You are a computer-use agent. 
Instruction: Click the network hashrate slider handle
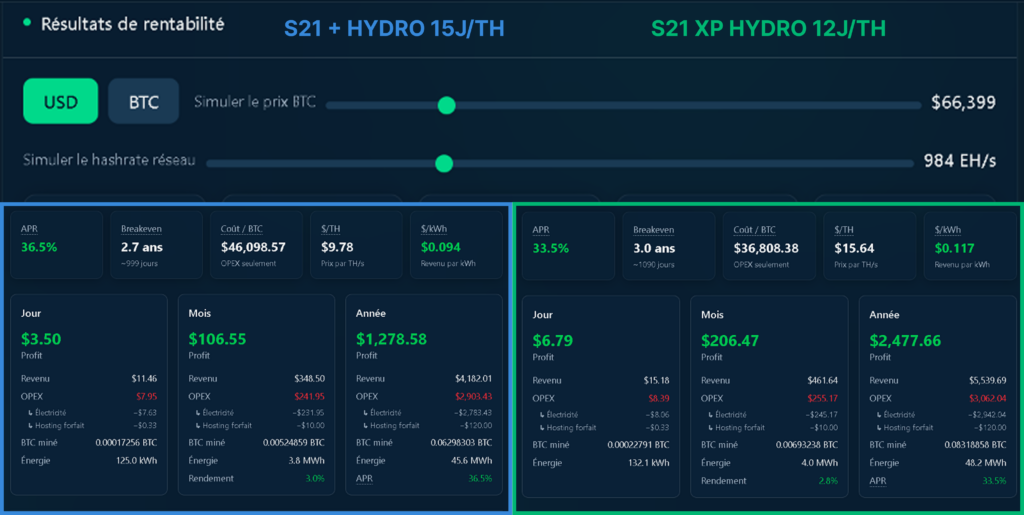[x=443, y=163]
